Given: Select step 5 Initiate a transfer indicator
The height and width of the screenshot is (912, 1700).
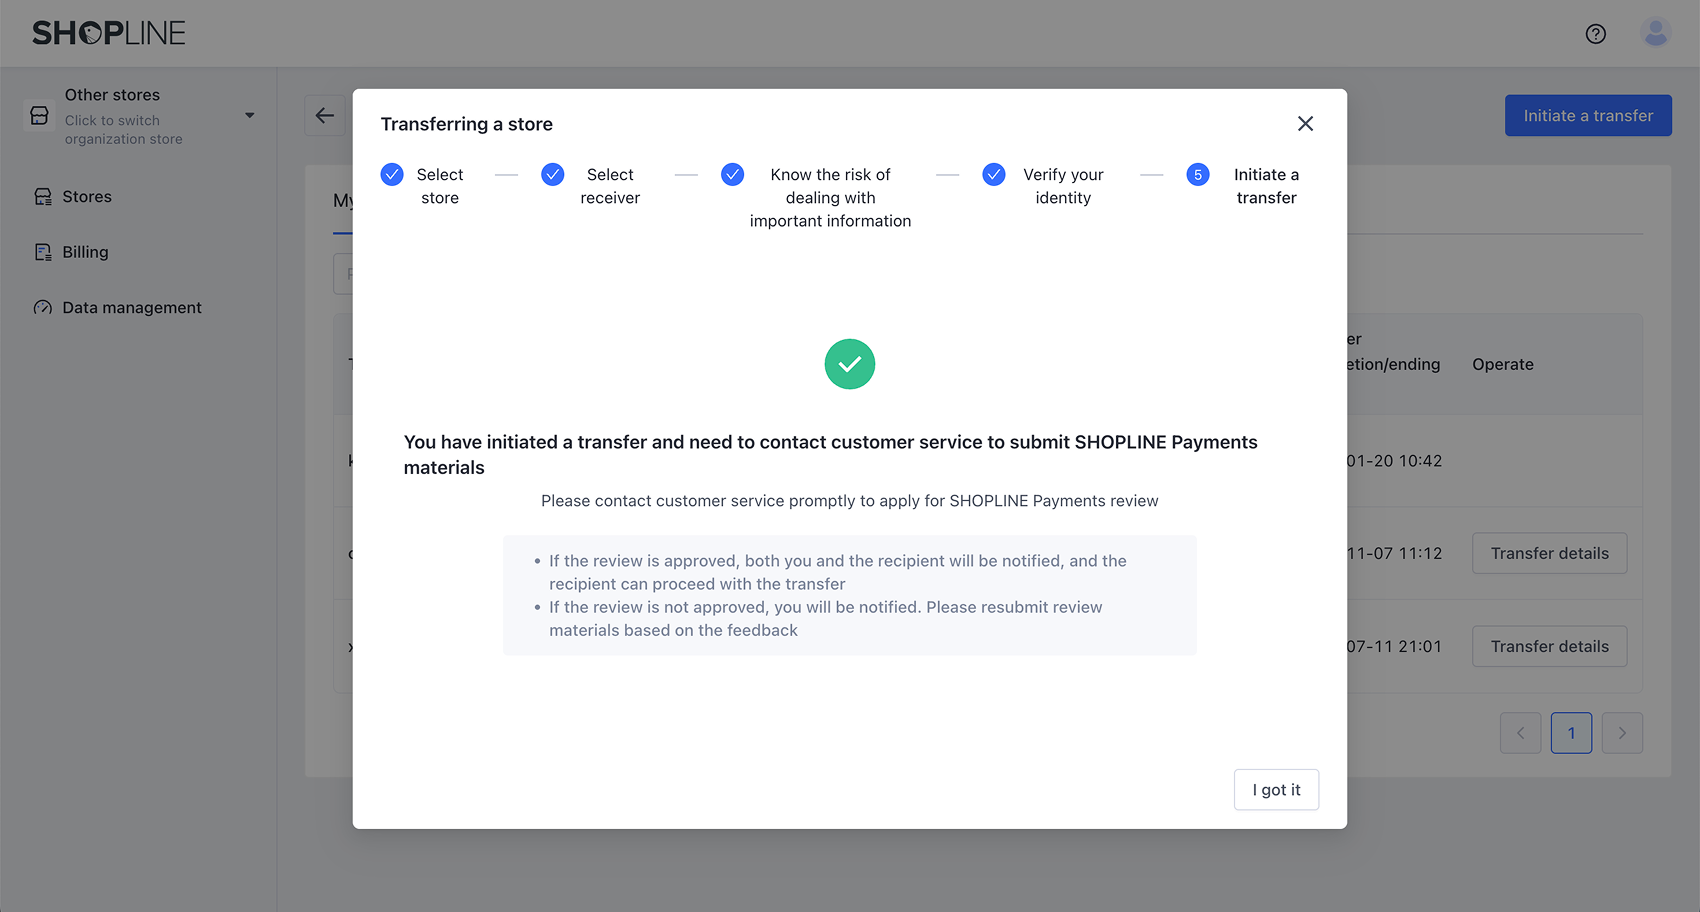Looking at the screenshot, I should coord(1197,174).
